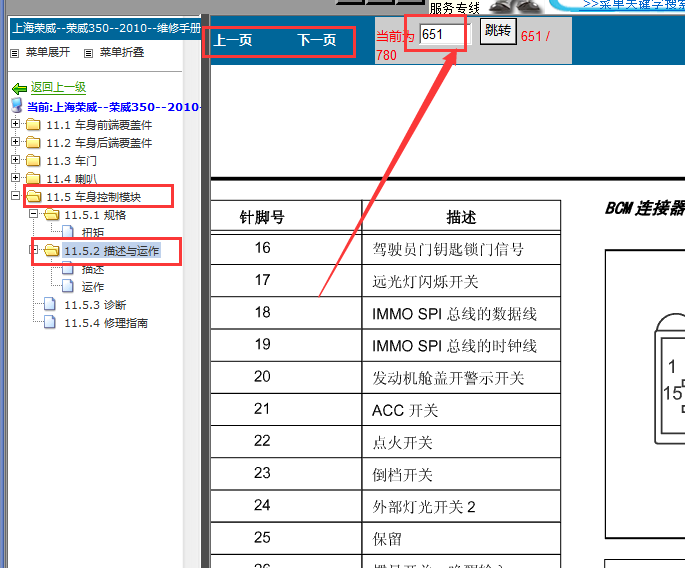Open 11.5.3 诊断 page
The height and width of the screenshot is (568, 685).
pos(95,305)
